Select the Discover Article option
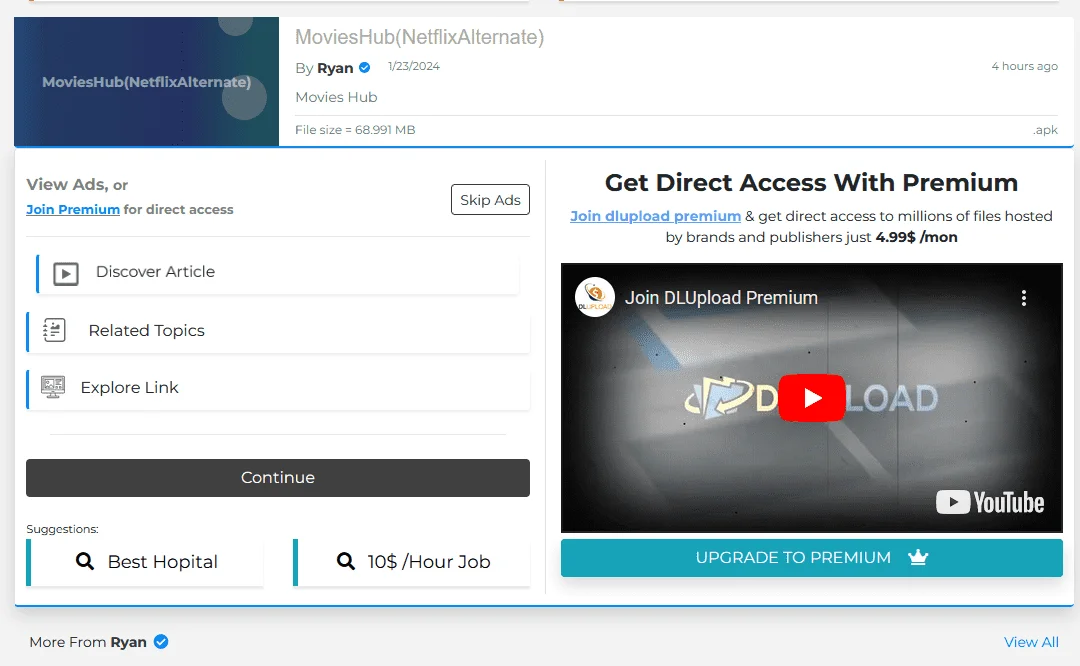1080x666 pixels. tap(278, 273)
